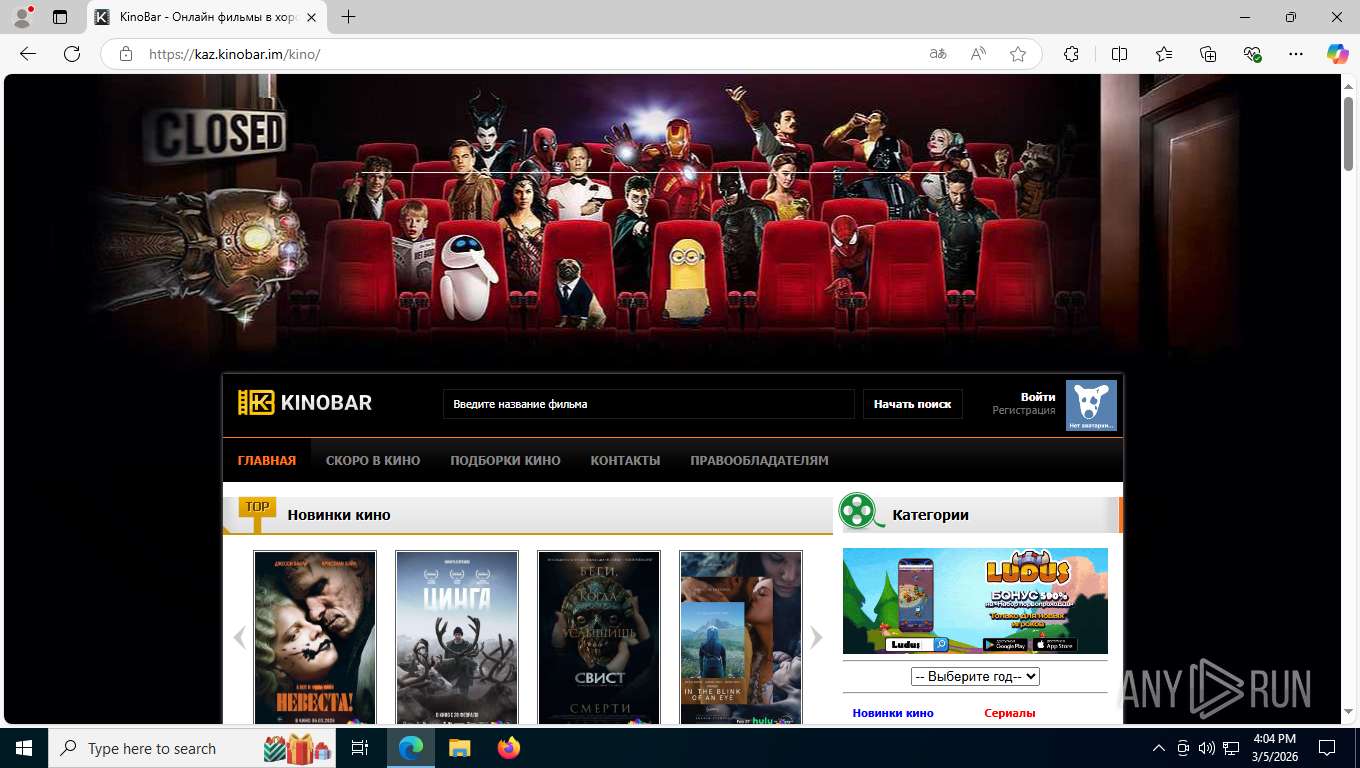Viewport: 1360px width, 768px height.
Task: Open the ПРАВООБЛАДАТЕЛЯМ menu item
Action: coord(759,461)
